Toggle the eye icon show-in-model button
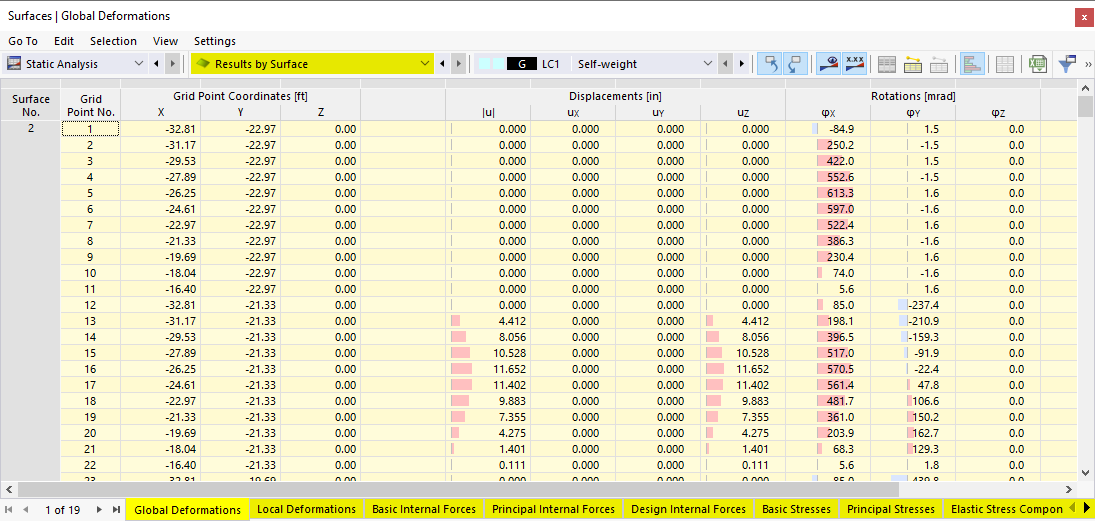Viewport: 1095px width, 521px height. pos(828,64)
